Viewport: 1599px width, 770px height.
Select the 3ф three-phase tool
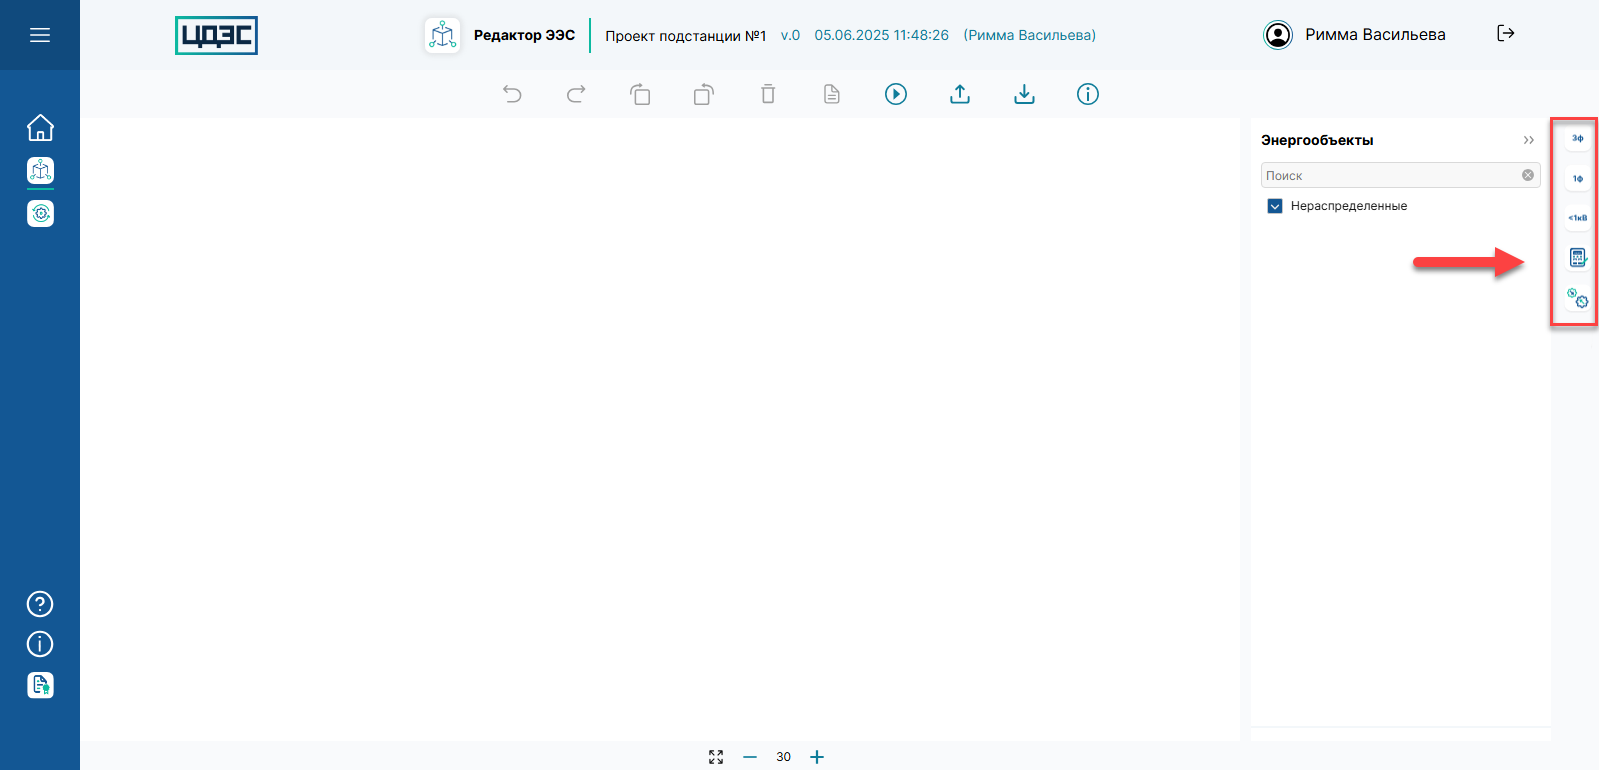point(1577,138)
